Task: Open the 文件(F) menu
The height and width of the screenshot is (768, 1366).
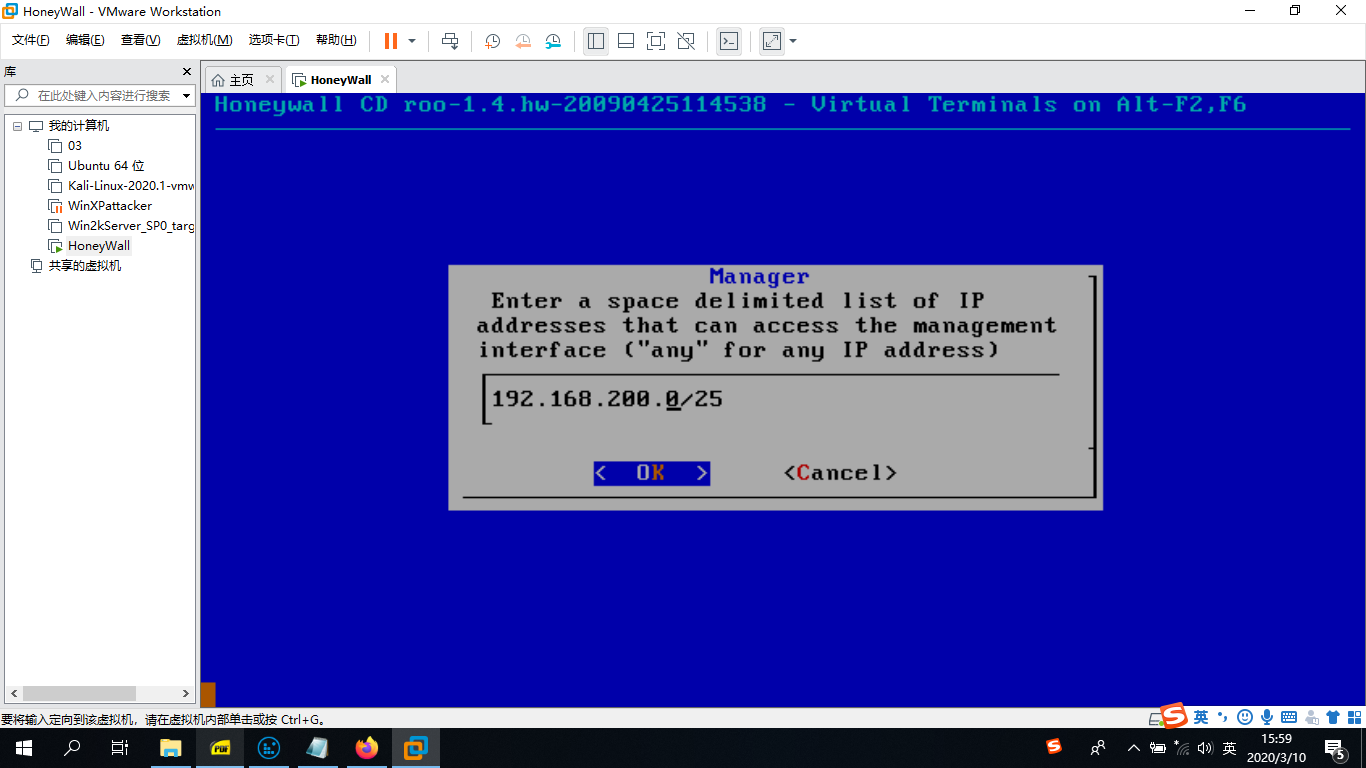Action: point(31,40)
